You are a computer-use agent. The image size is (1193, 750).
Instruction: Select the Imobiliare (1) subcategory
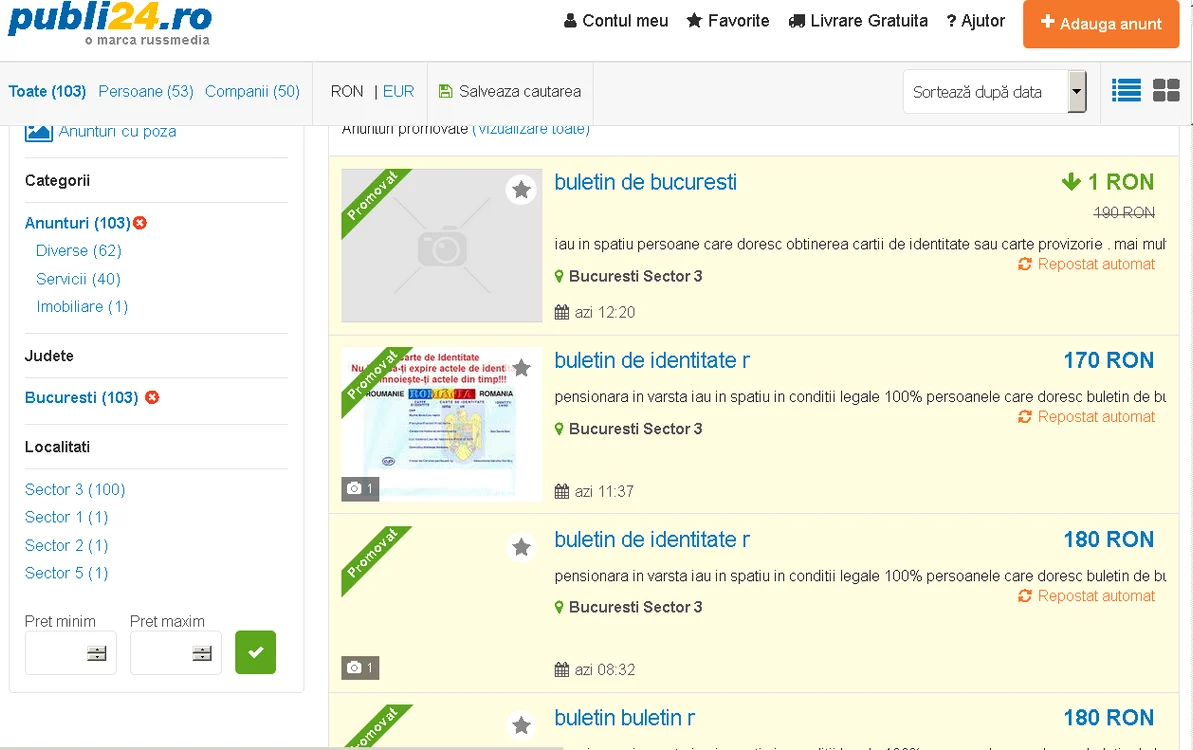82,307
